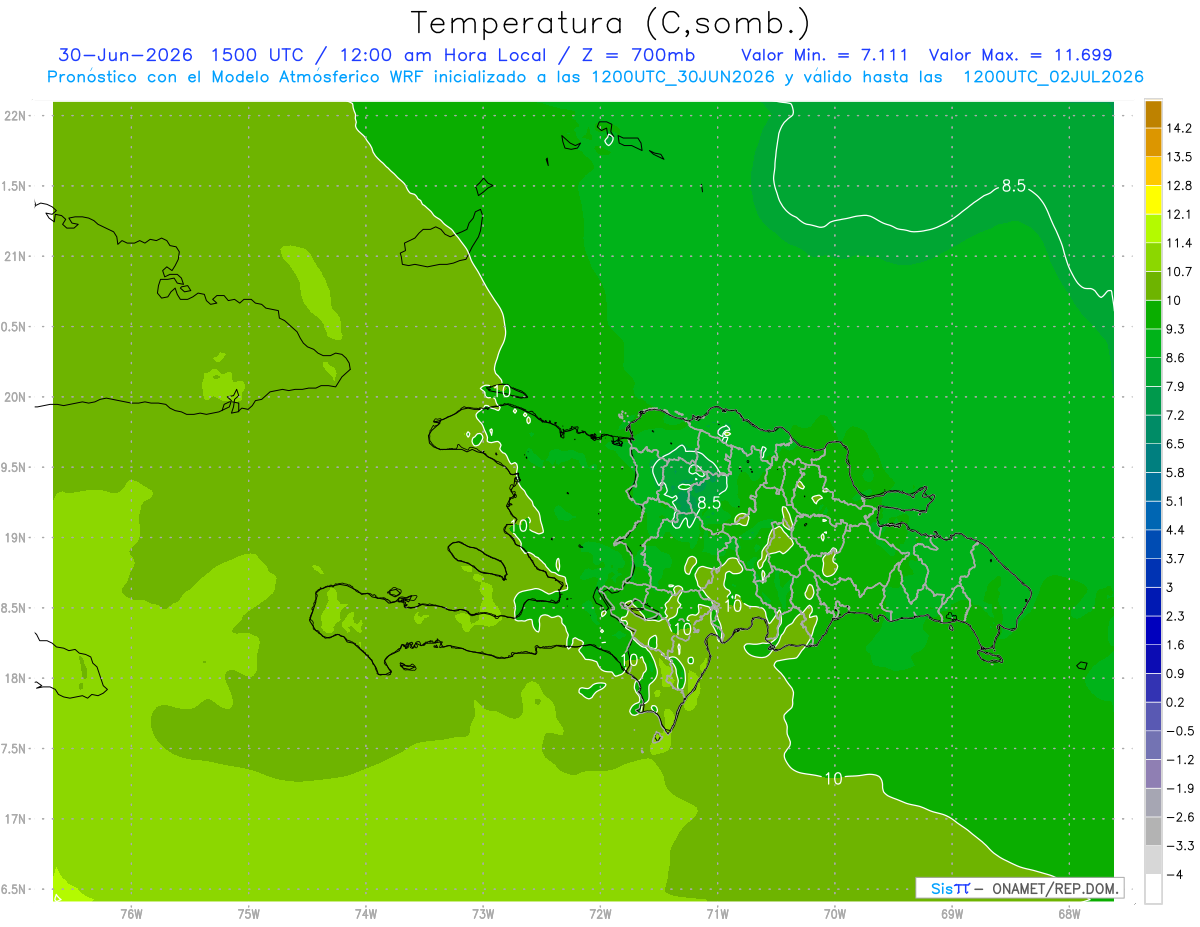Pick the purple swatch between -1.9 and -1.2
Image resolution: width=1200 pixels, height=927 pixels.
(1153, 774)
